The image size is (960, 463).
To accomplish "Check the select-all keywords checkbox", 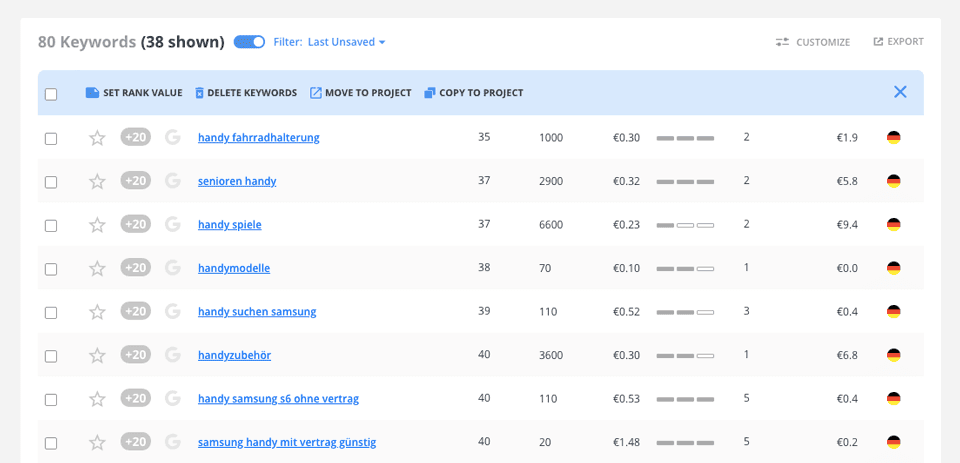I will tap(51, 94).
